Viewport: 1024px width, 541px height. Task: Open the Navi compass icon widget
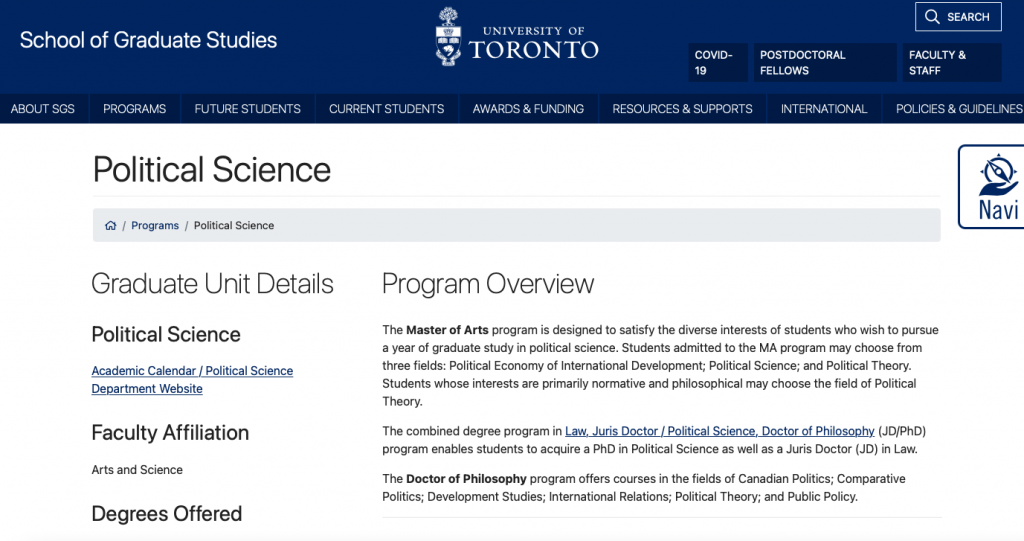(x=997, y=178)
